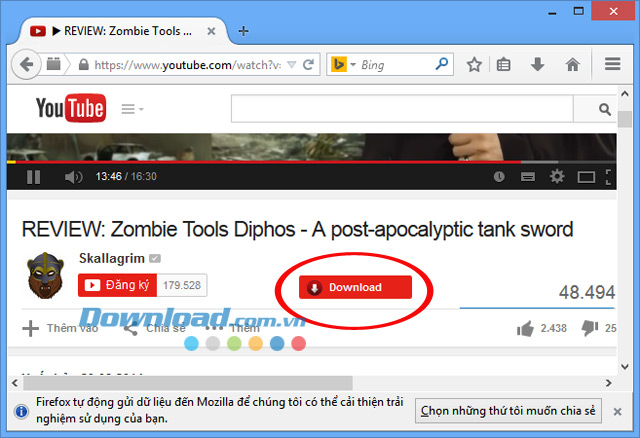
Task: Click the YouTube search magnifier button
Action: pos(604,109)
